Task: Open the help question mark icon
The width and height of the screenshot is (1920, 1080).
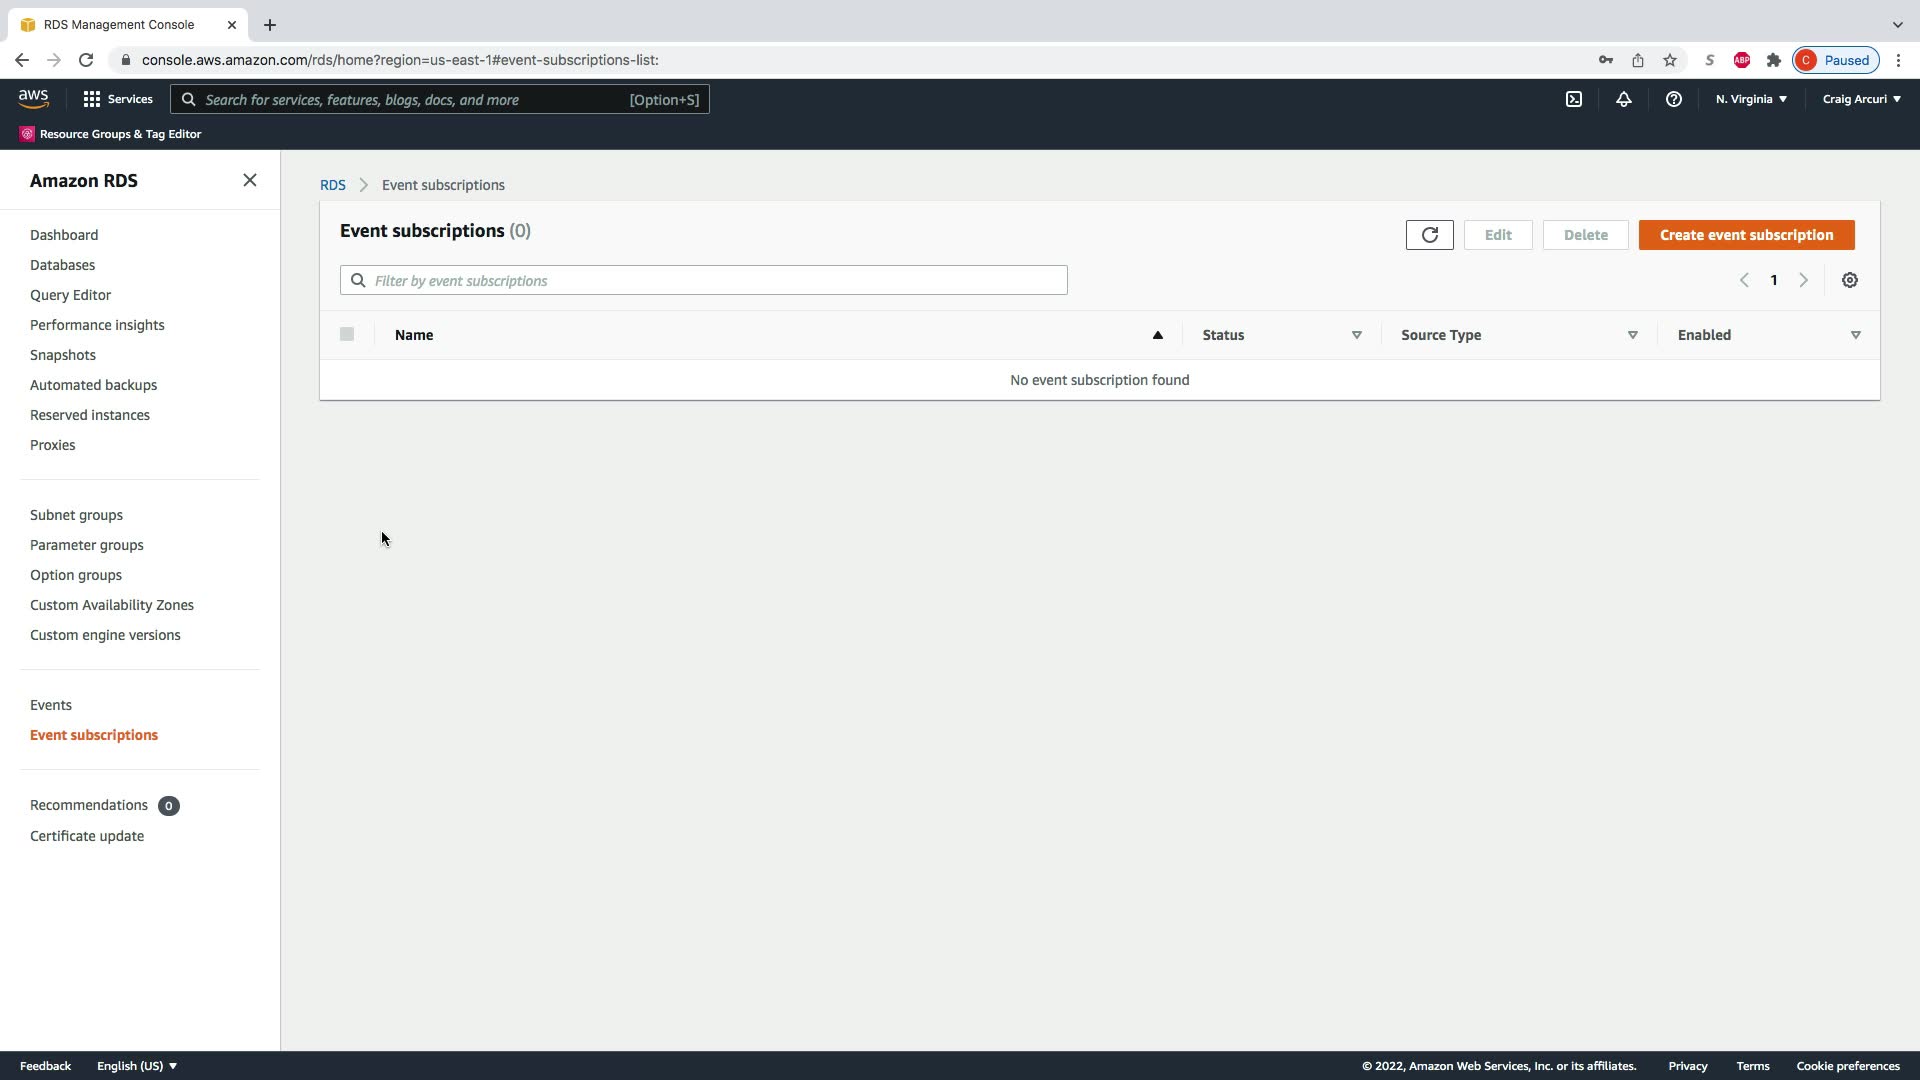Action: tap(1673, 99)
